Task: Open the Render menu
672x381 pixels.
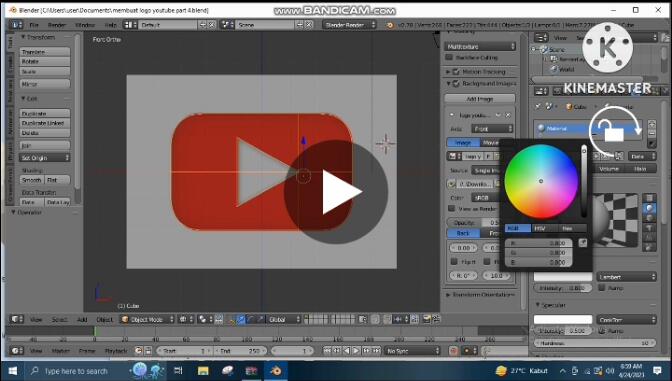Action: [x=57, y=25]
